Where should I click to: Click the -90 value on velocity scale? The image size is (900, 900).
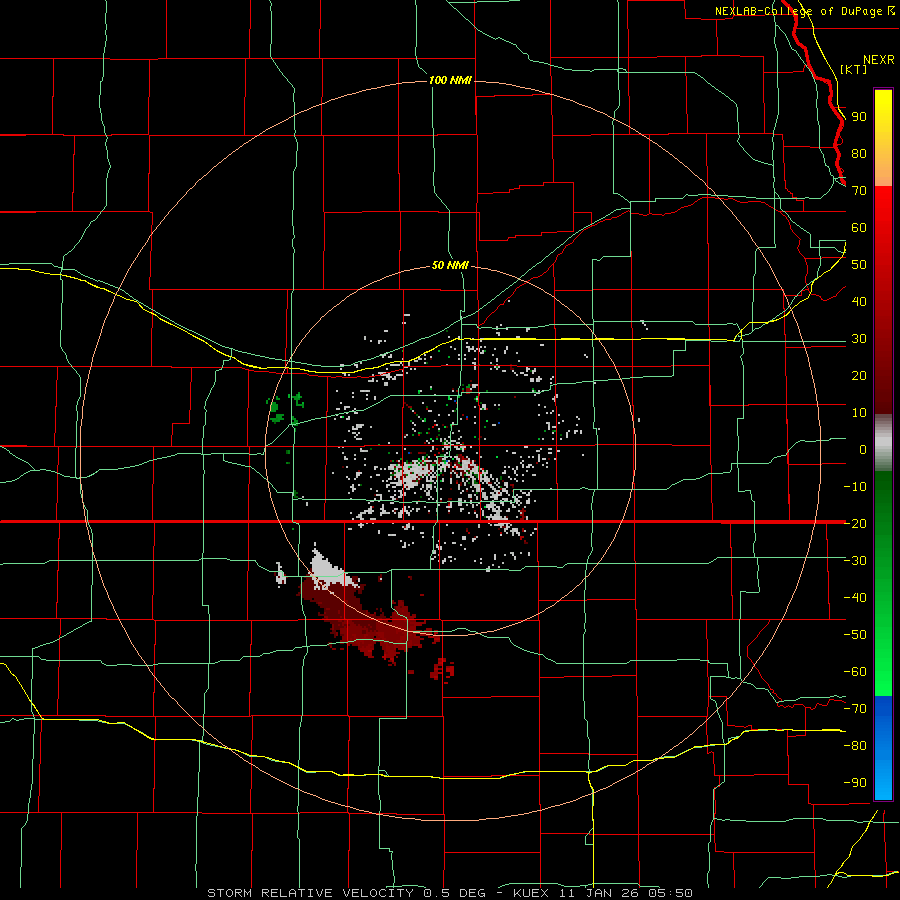click(855, 782)
